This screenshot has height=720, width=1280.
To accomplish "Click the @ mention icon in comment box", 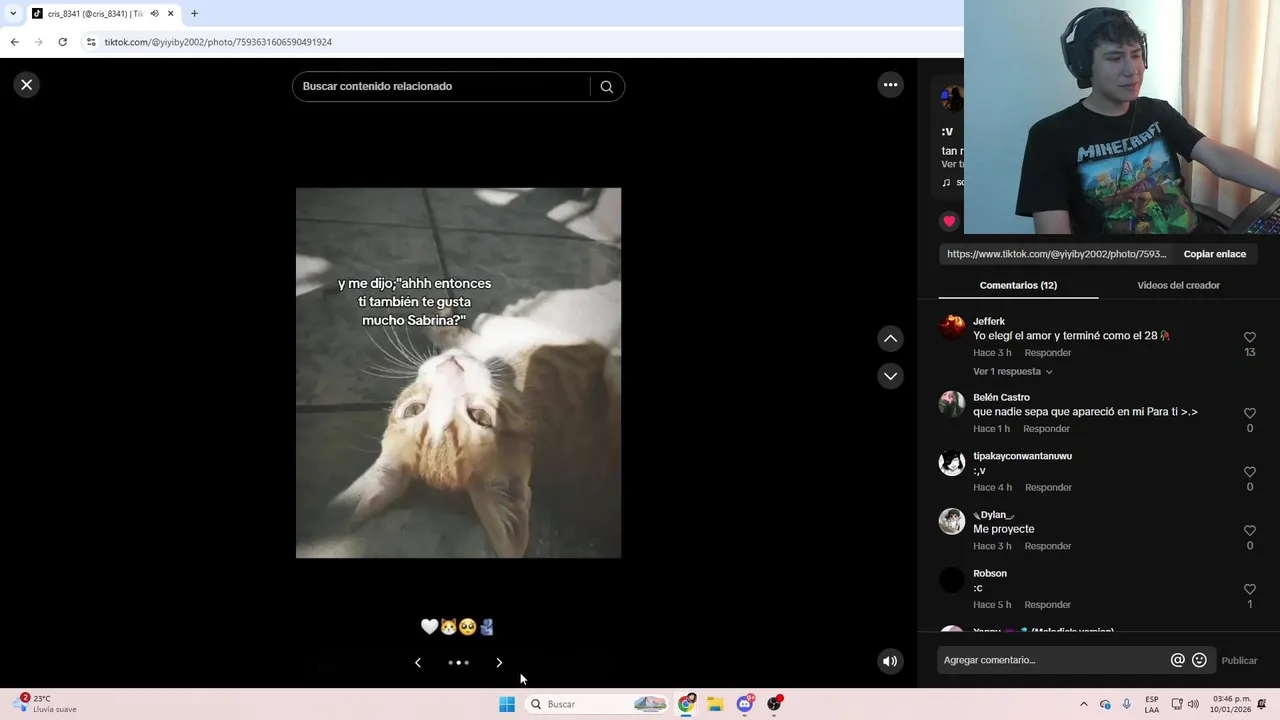I will pyautogui.click(x=1178, y=660).
